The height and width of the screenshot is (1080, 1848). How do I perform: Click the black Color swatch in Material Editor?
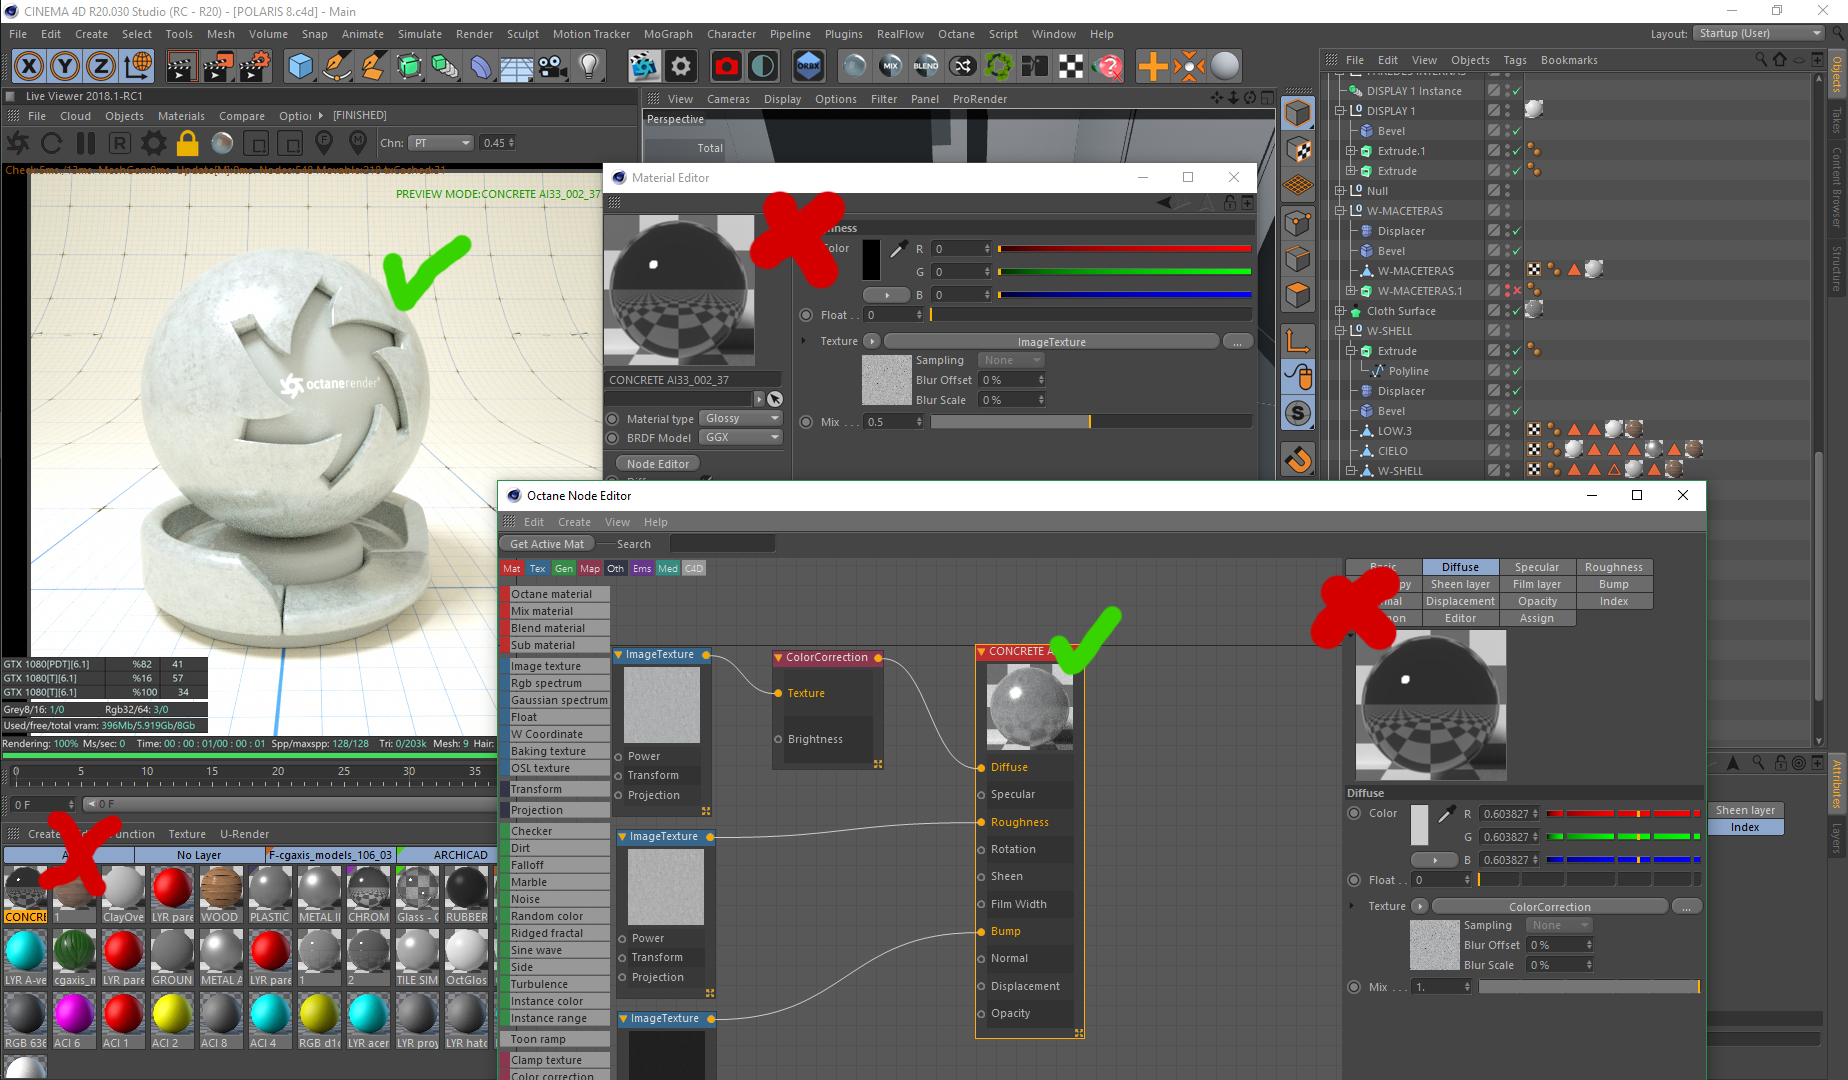tap(871, 260)
